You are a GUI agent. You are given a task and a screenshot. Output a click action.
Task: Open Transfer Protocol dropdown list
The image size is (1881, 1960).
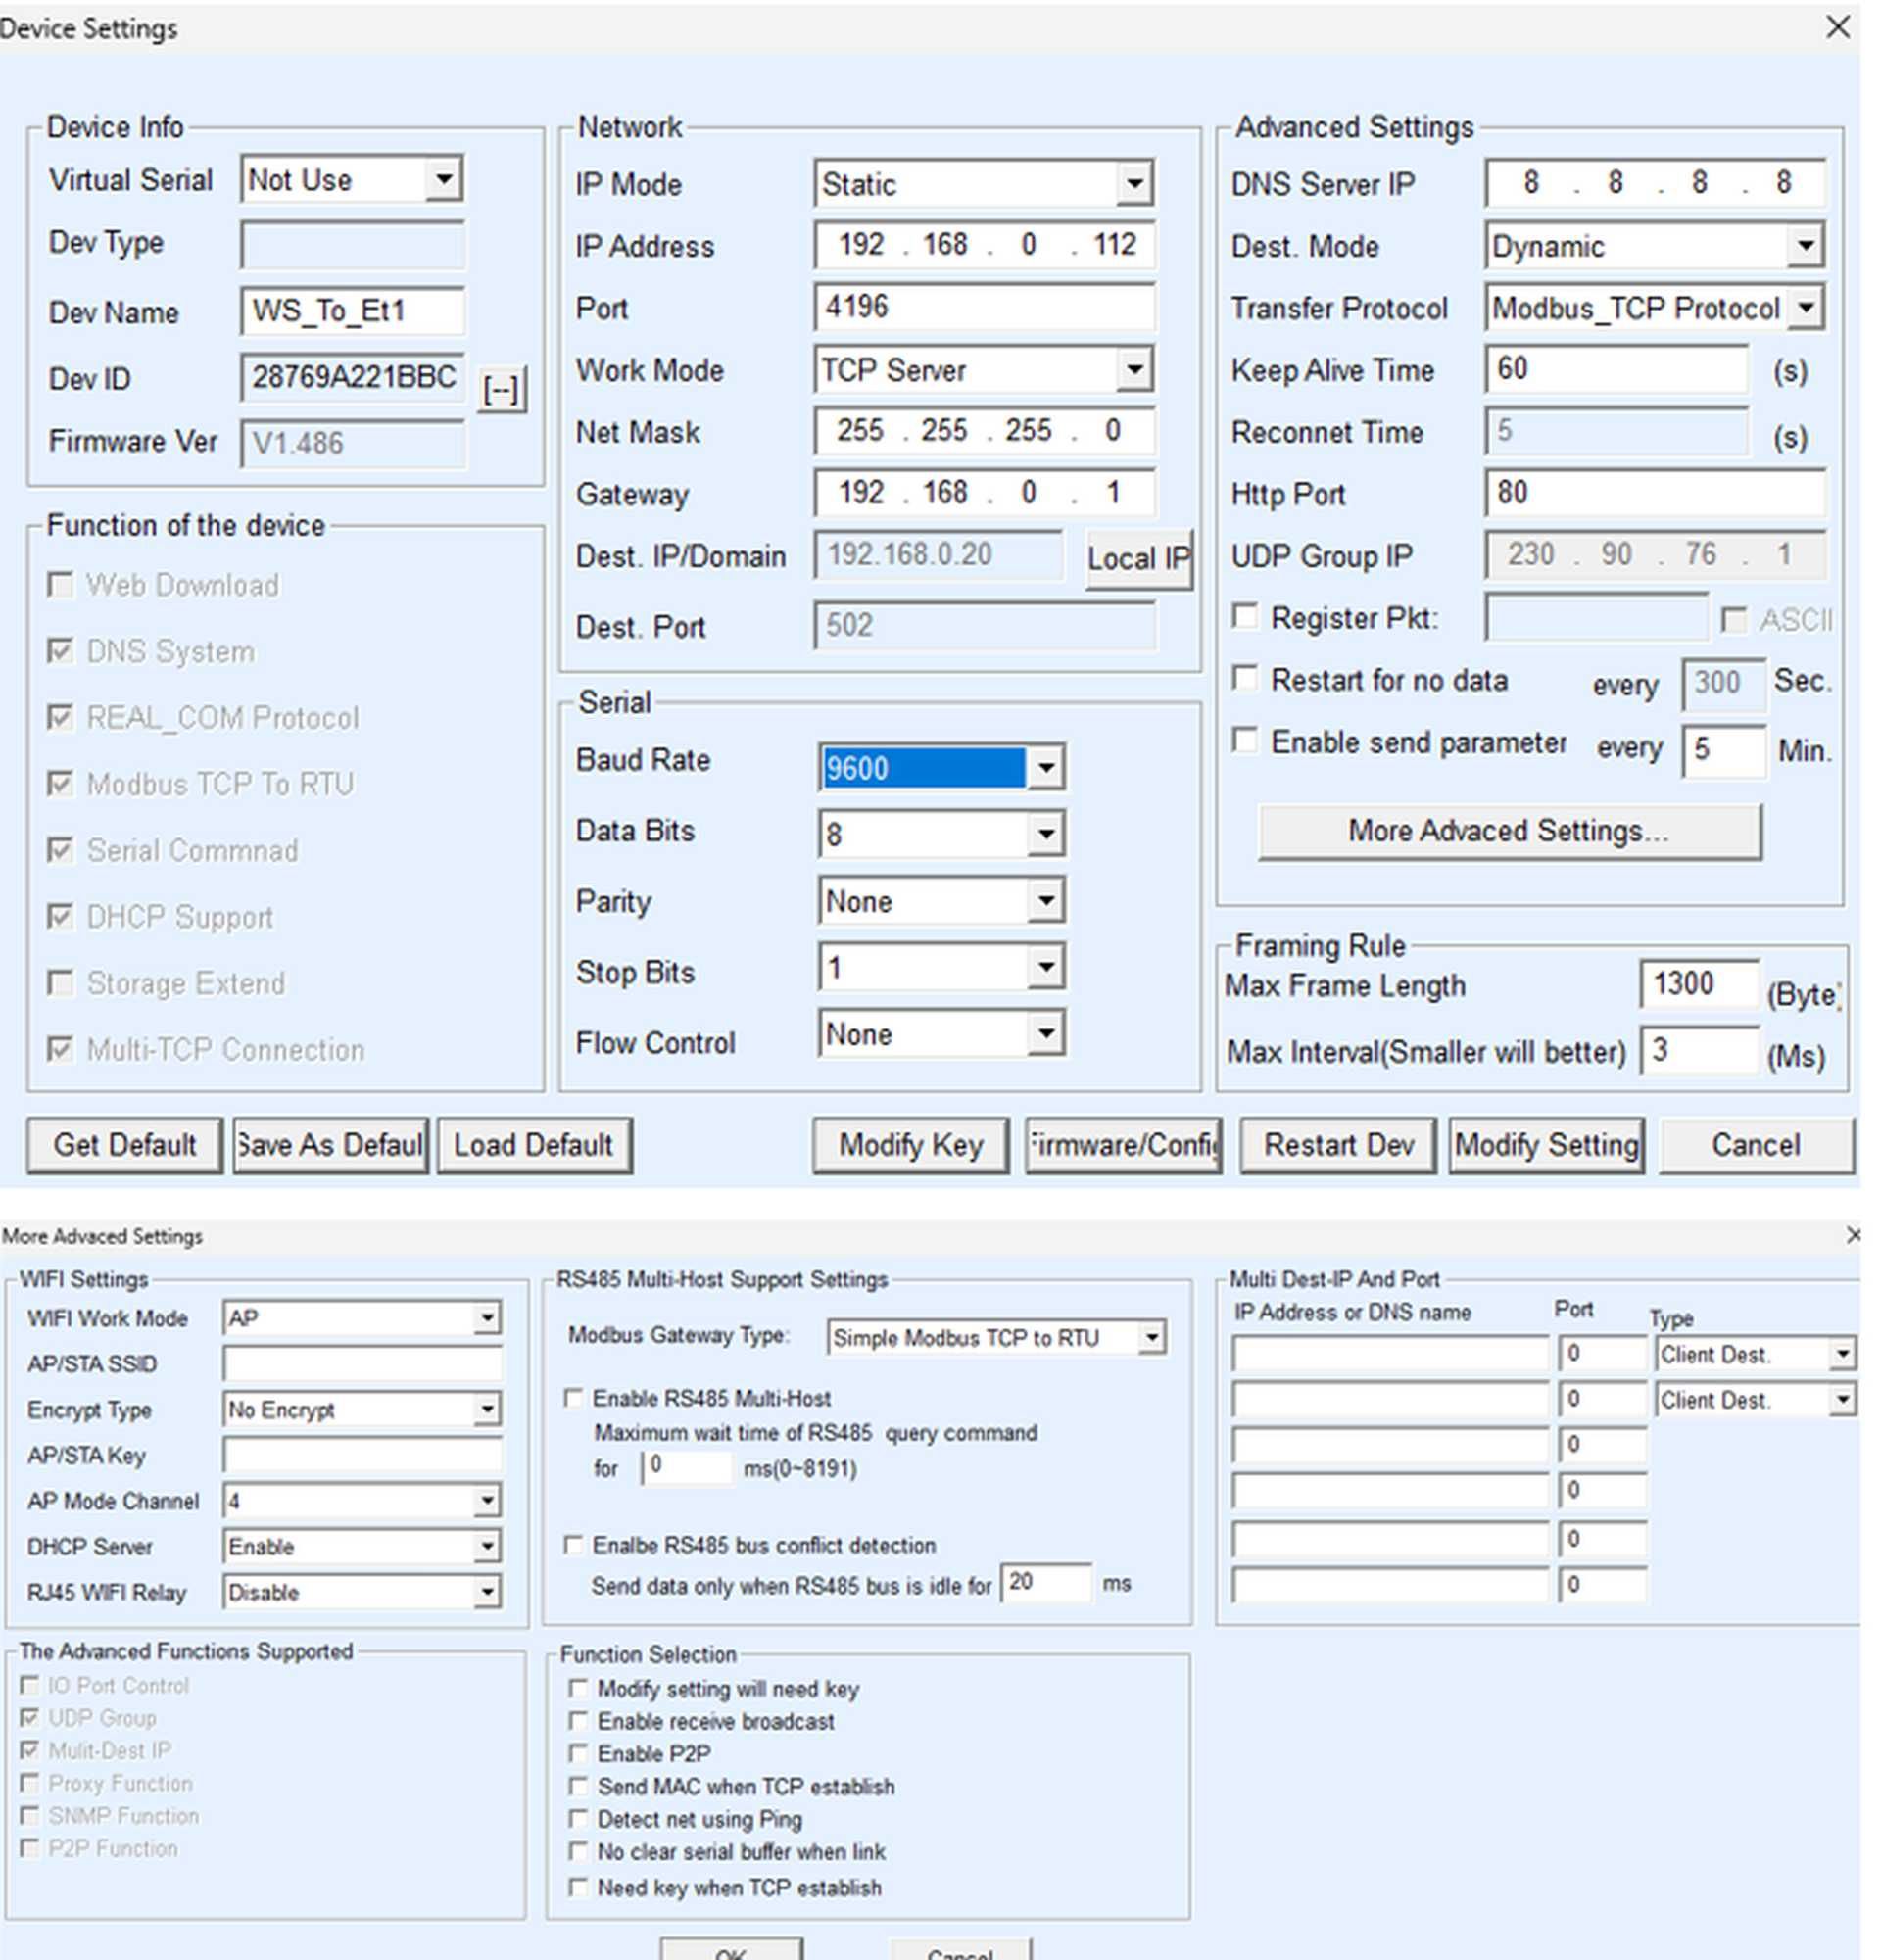tap(1805, 308)
